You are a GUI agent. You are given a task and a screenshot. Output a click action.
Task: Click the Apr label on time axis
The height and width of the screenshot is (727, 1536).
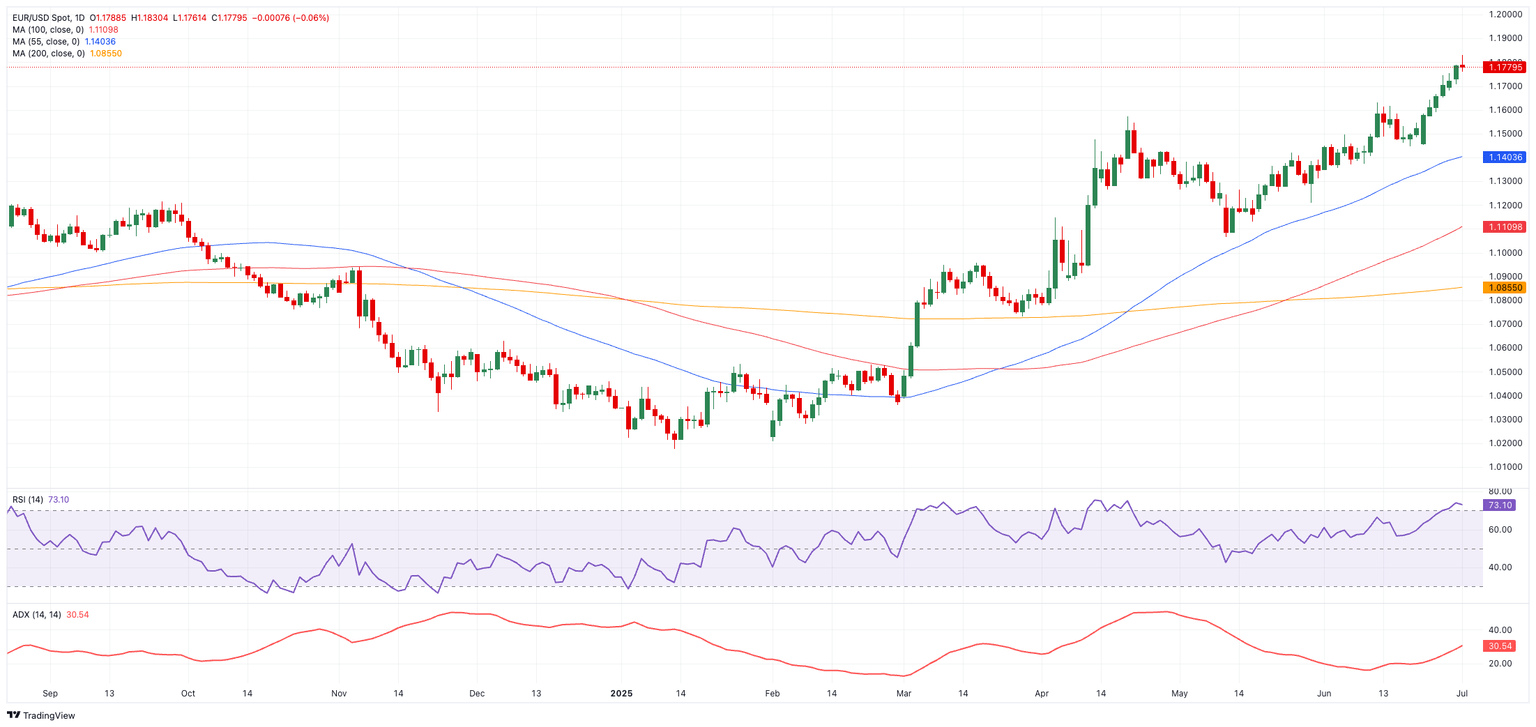pyautogui.click(x=1041, y=692)
